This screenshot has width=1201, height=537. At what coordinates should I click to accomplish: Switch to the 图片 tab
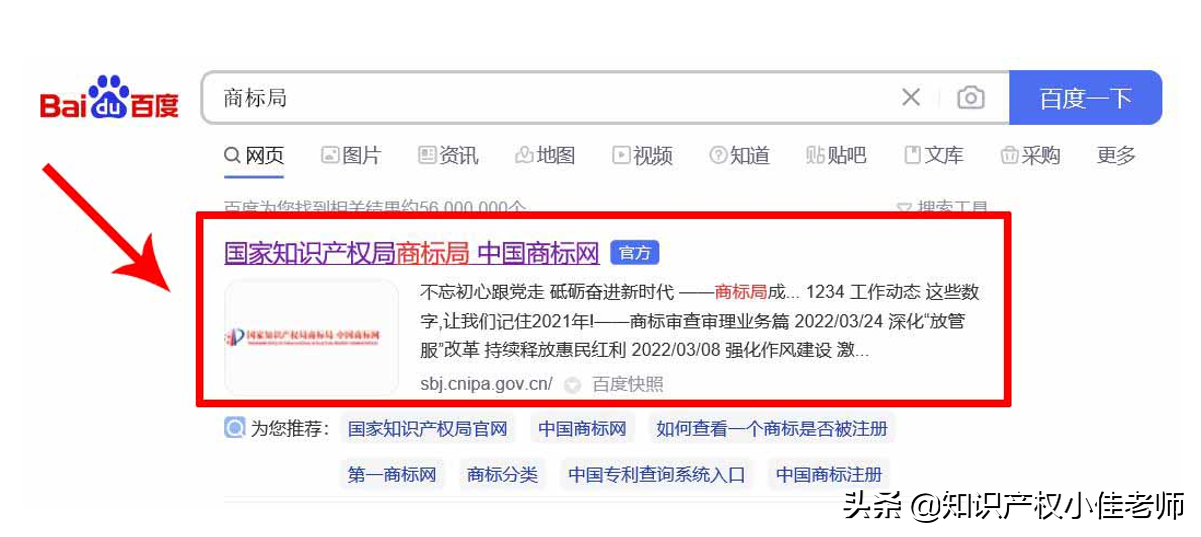[x=351, y=155]
